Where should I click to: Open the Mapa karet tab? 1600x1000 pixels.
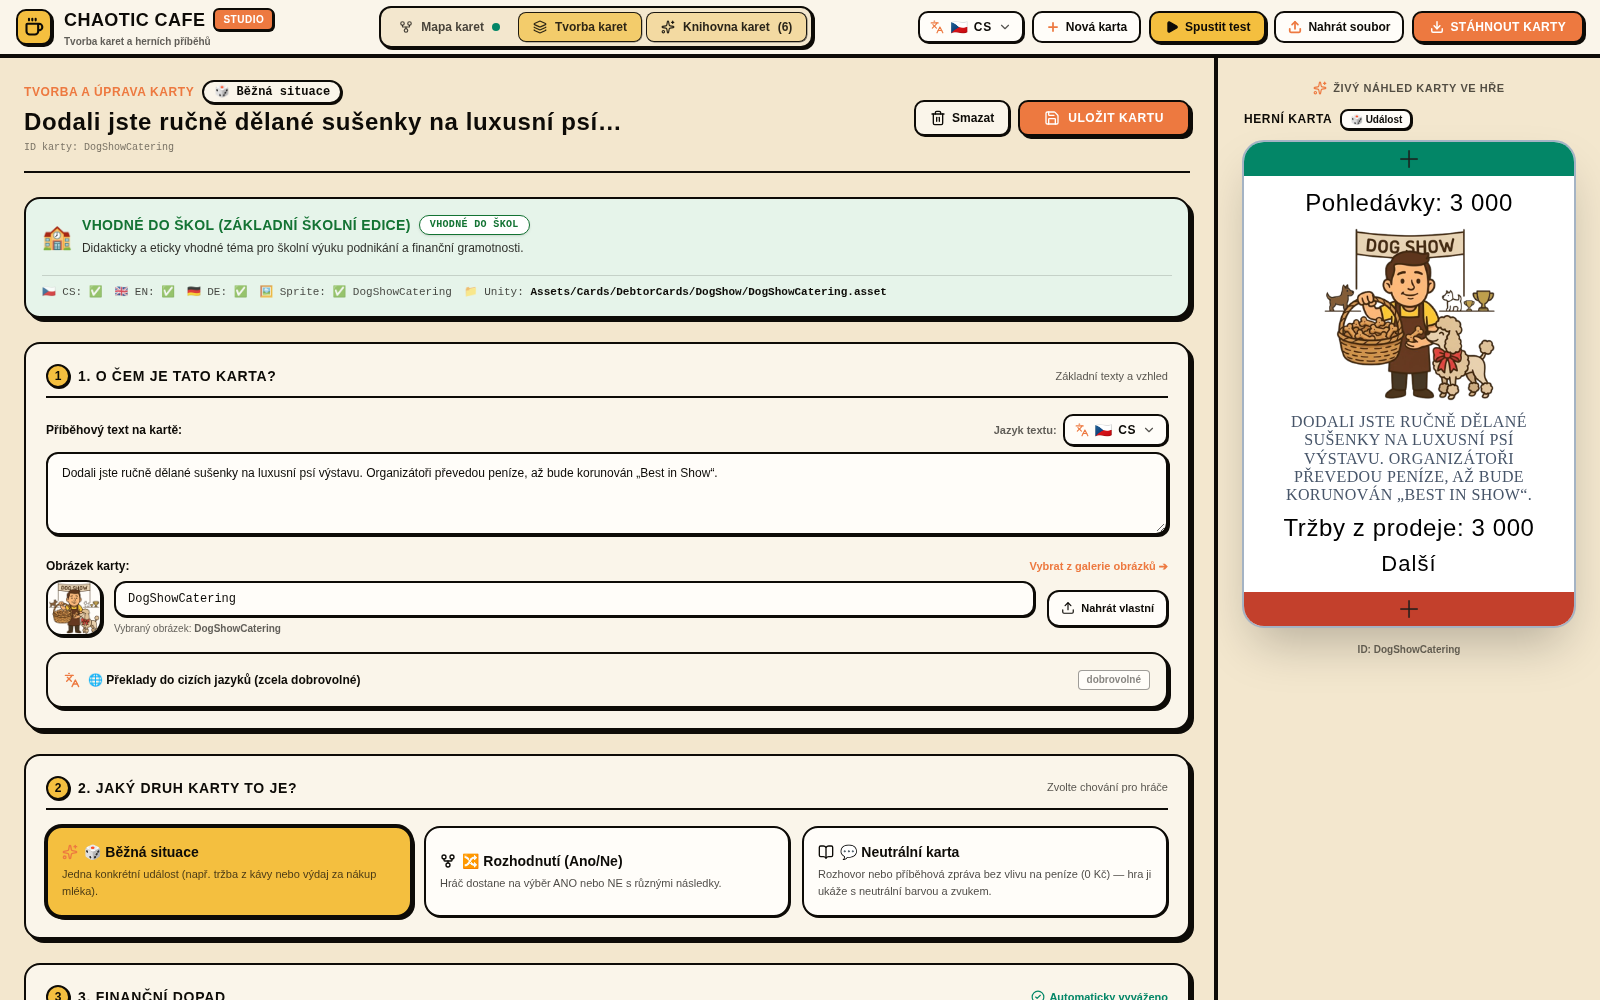(x=450, y=27)
